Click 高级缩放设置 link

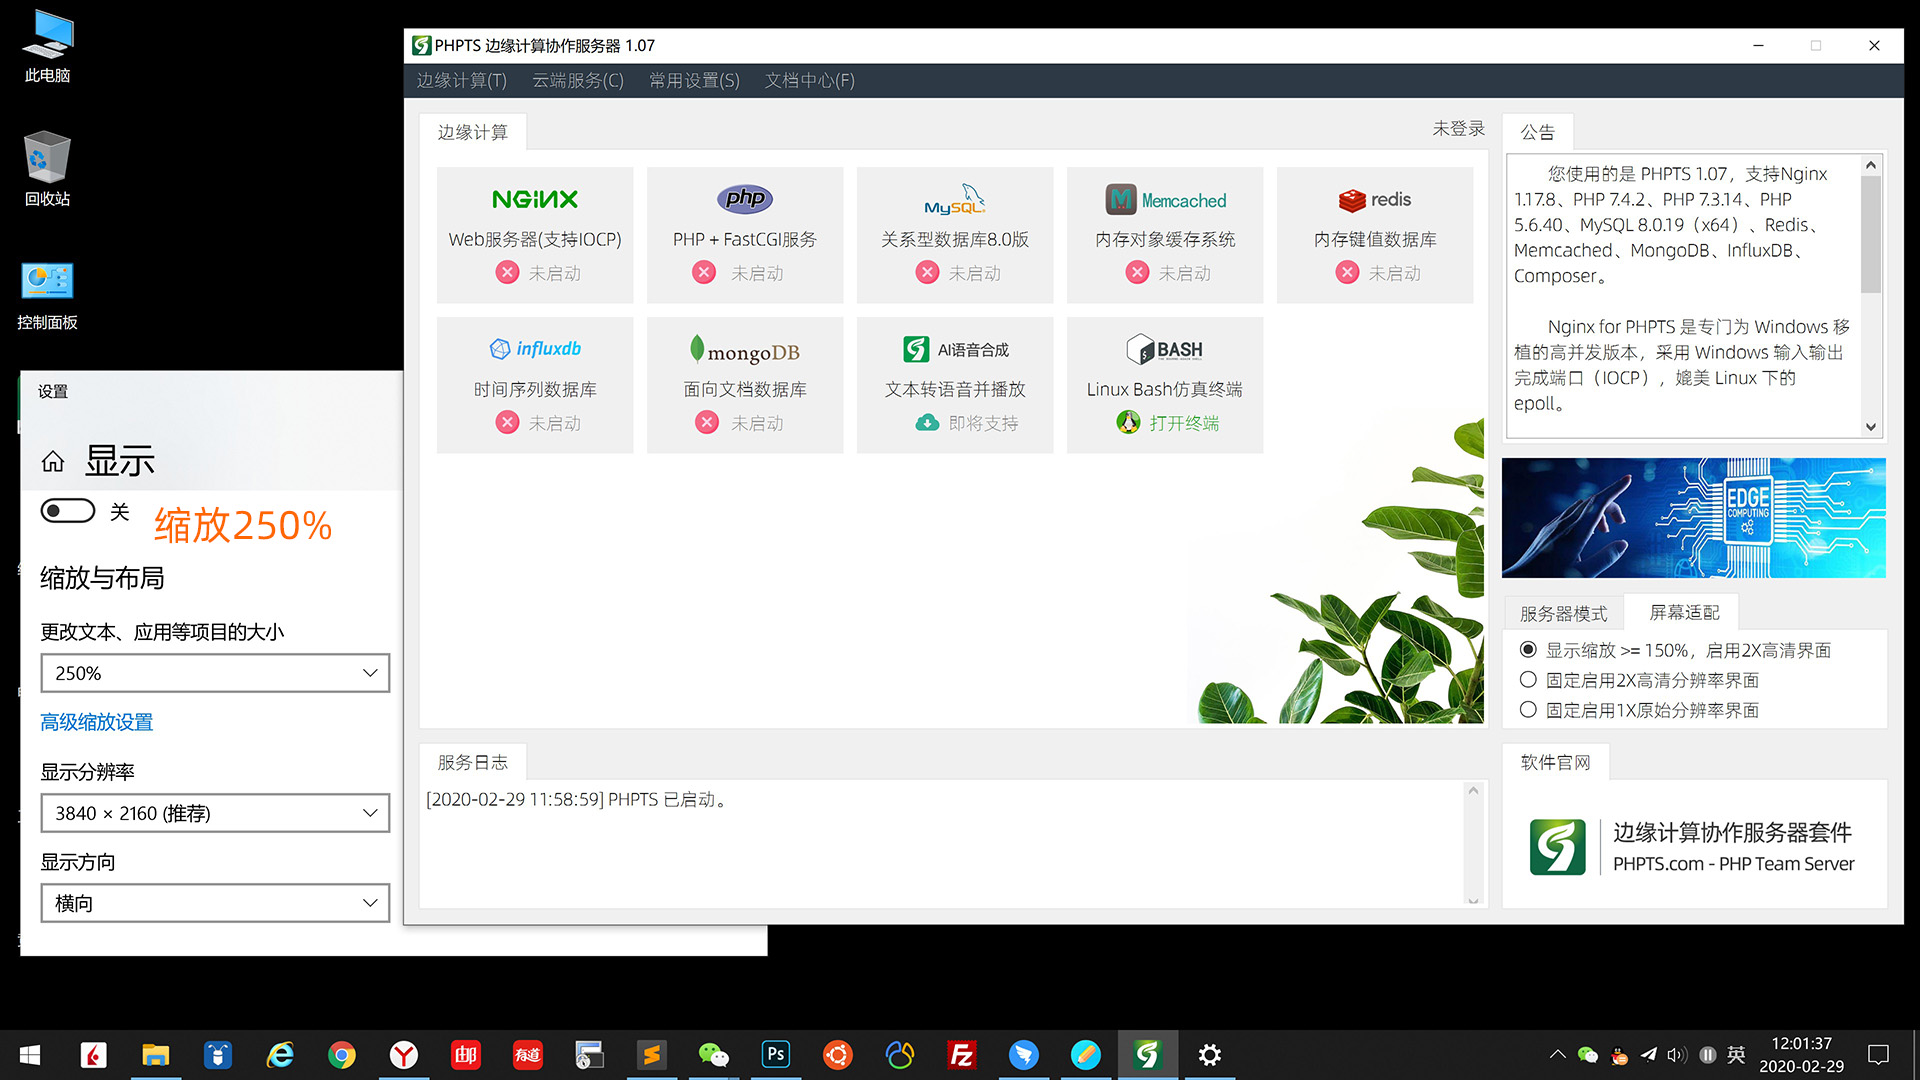coord(97,722)
